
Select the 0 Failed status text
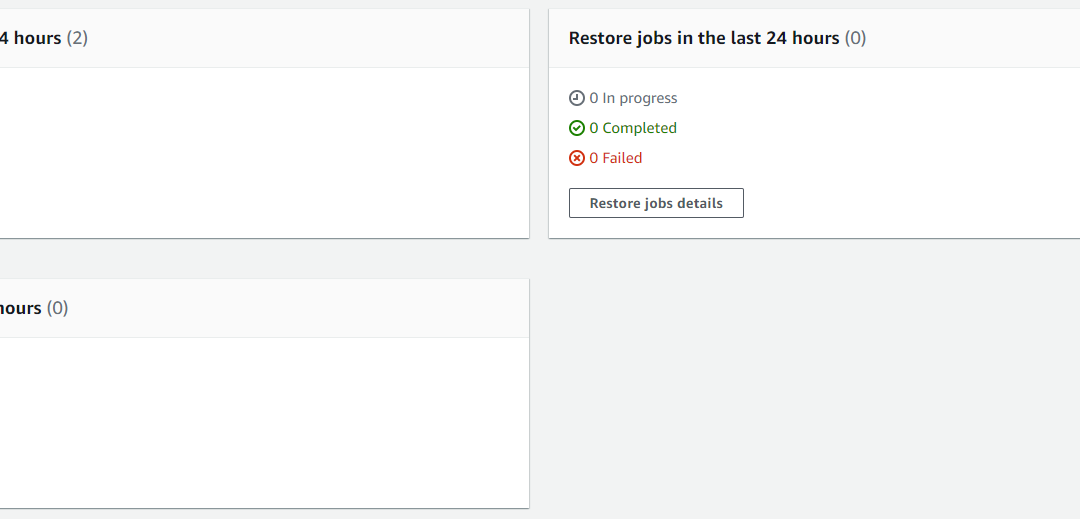[616, 158]
